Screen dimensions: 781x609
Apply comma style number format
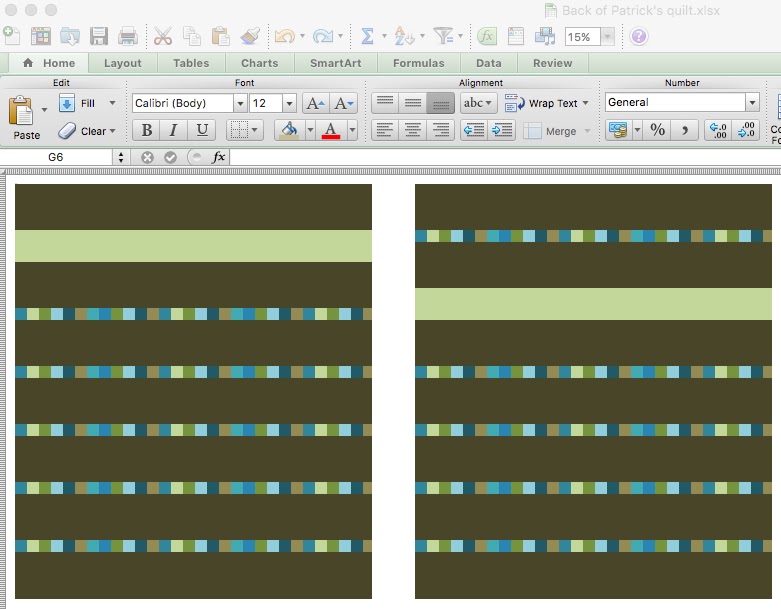[685, 130]
